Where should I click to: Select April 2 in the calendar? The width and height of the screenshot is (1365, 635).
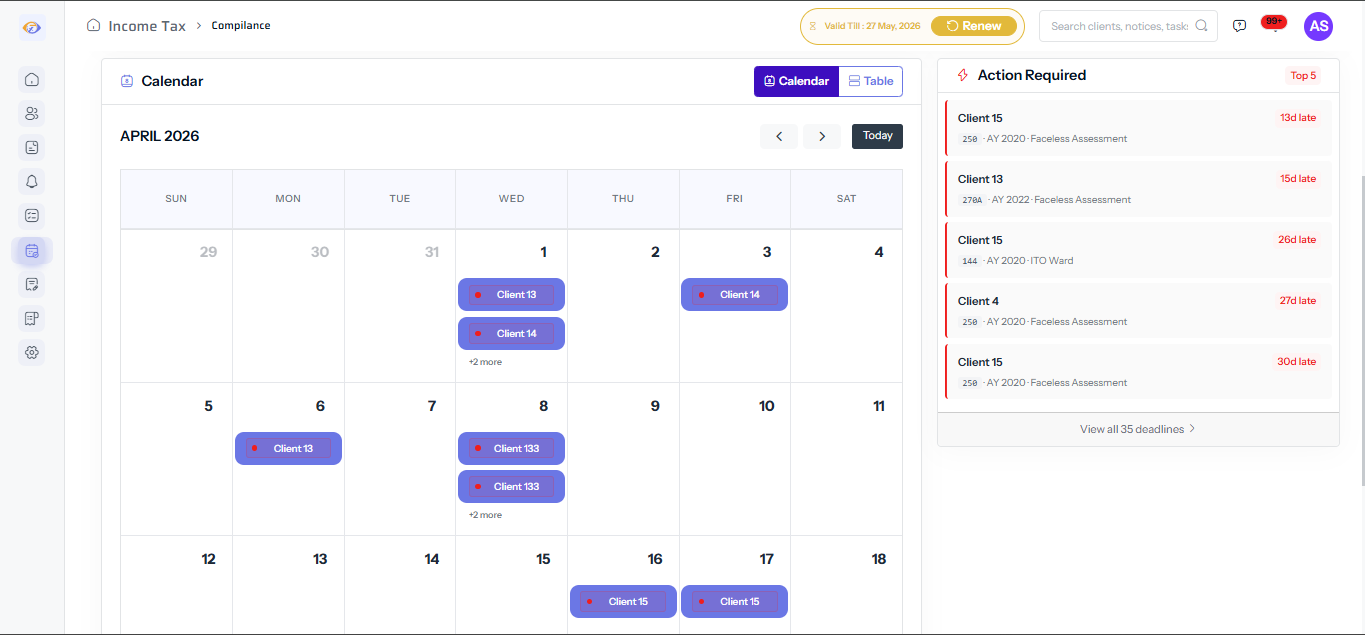coord(623,306)
